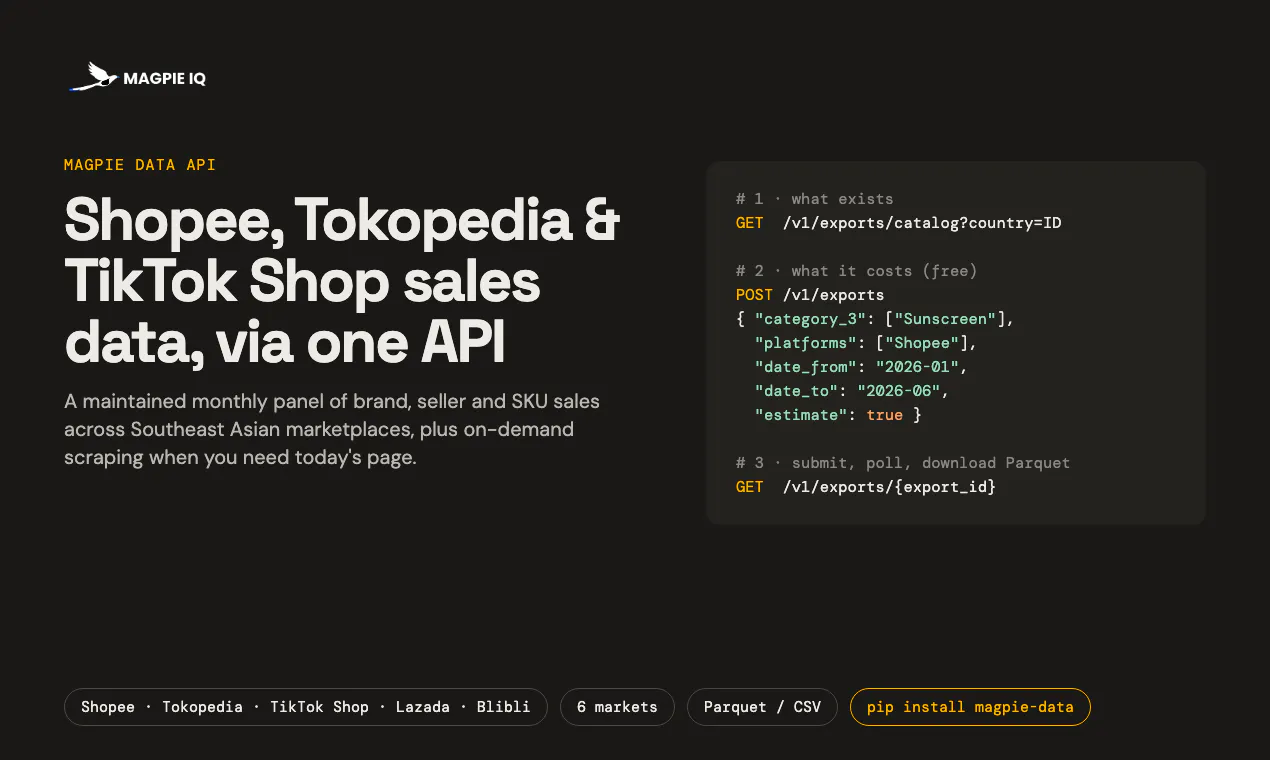Image resolution: width=1270 pixels, height=760 pixels.
Task: Click the GET /v1/exports/catalog?country=ID line
Action: [898, 223]
